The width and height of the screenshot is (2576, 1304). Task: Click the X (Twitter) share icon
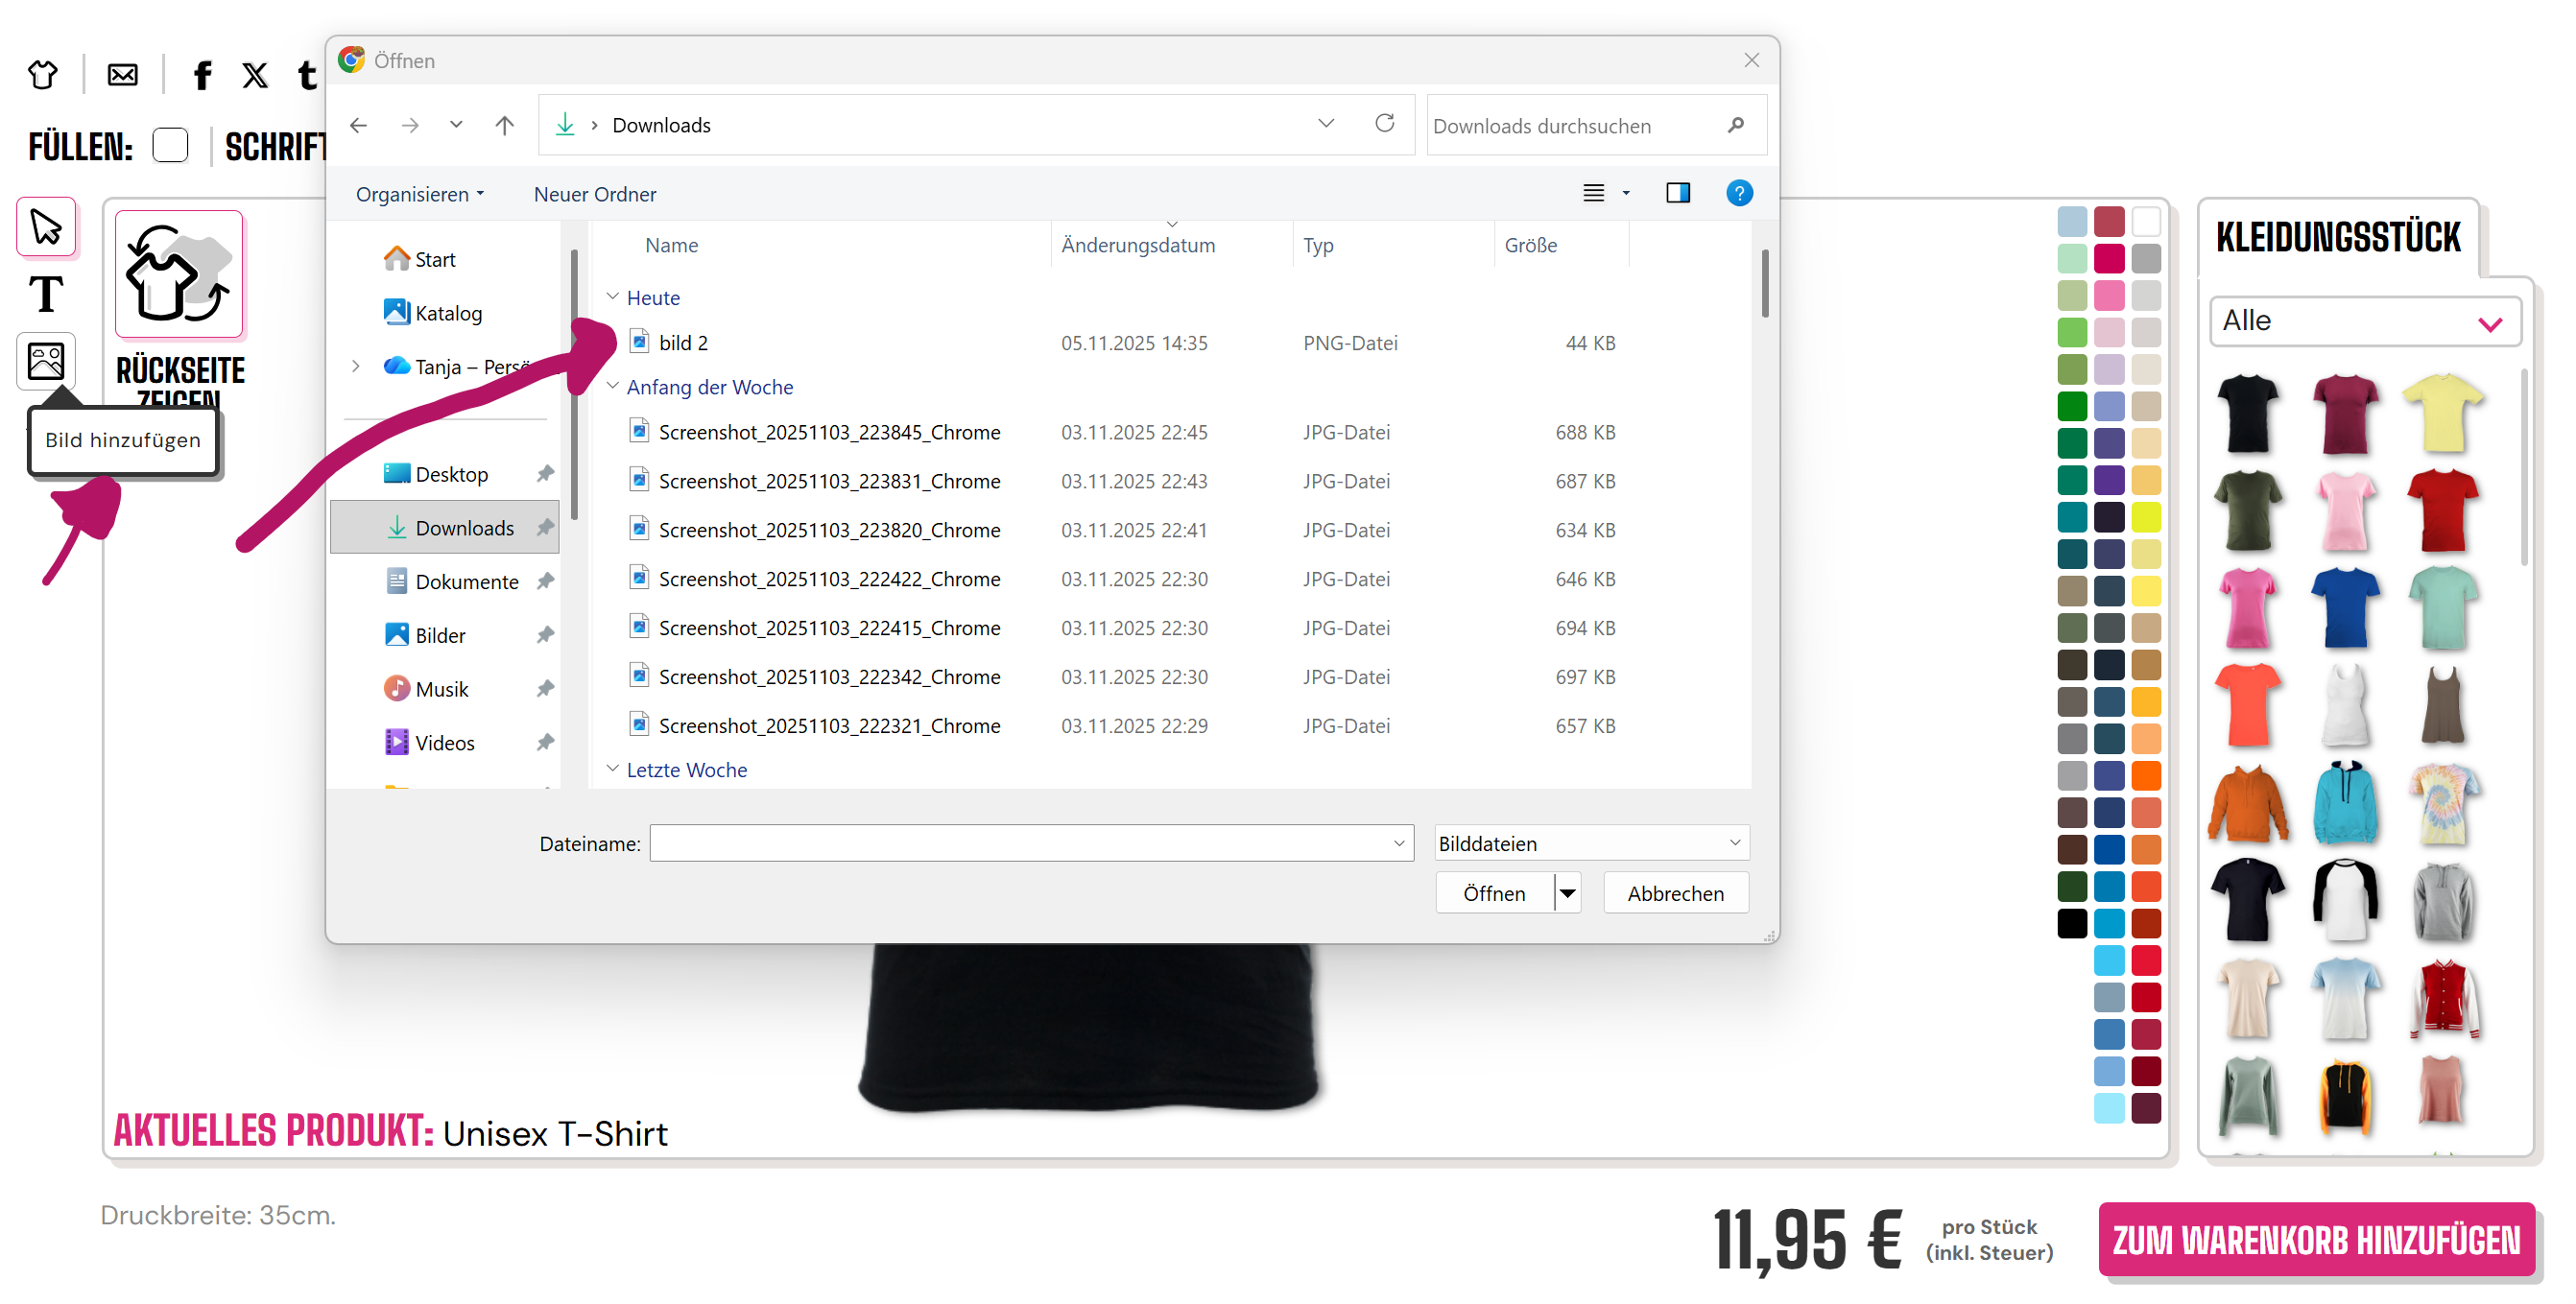point(255,75)
